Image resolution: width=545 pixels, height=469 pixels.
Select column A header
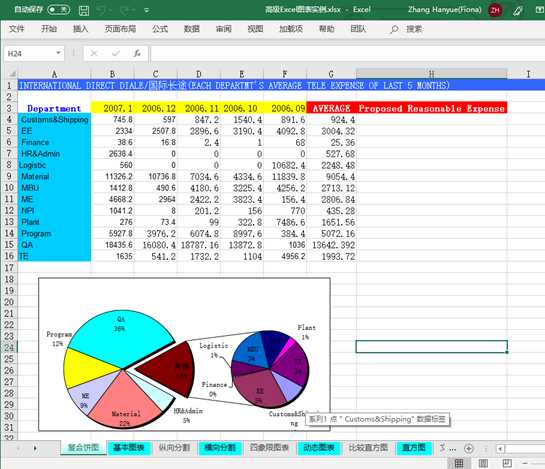54,74
